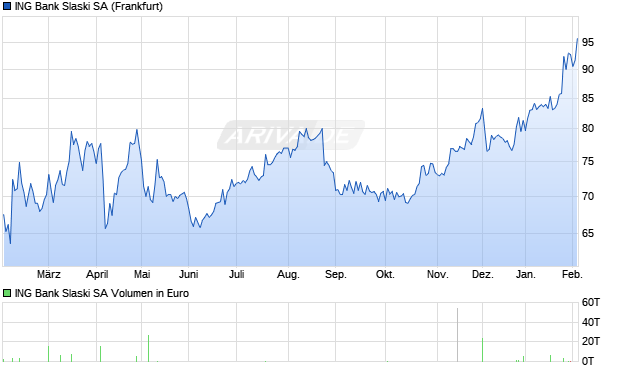Click the 0T volume axis value
The height and width of the screenshot is (371, 620).
pos(588,361)
